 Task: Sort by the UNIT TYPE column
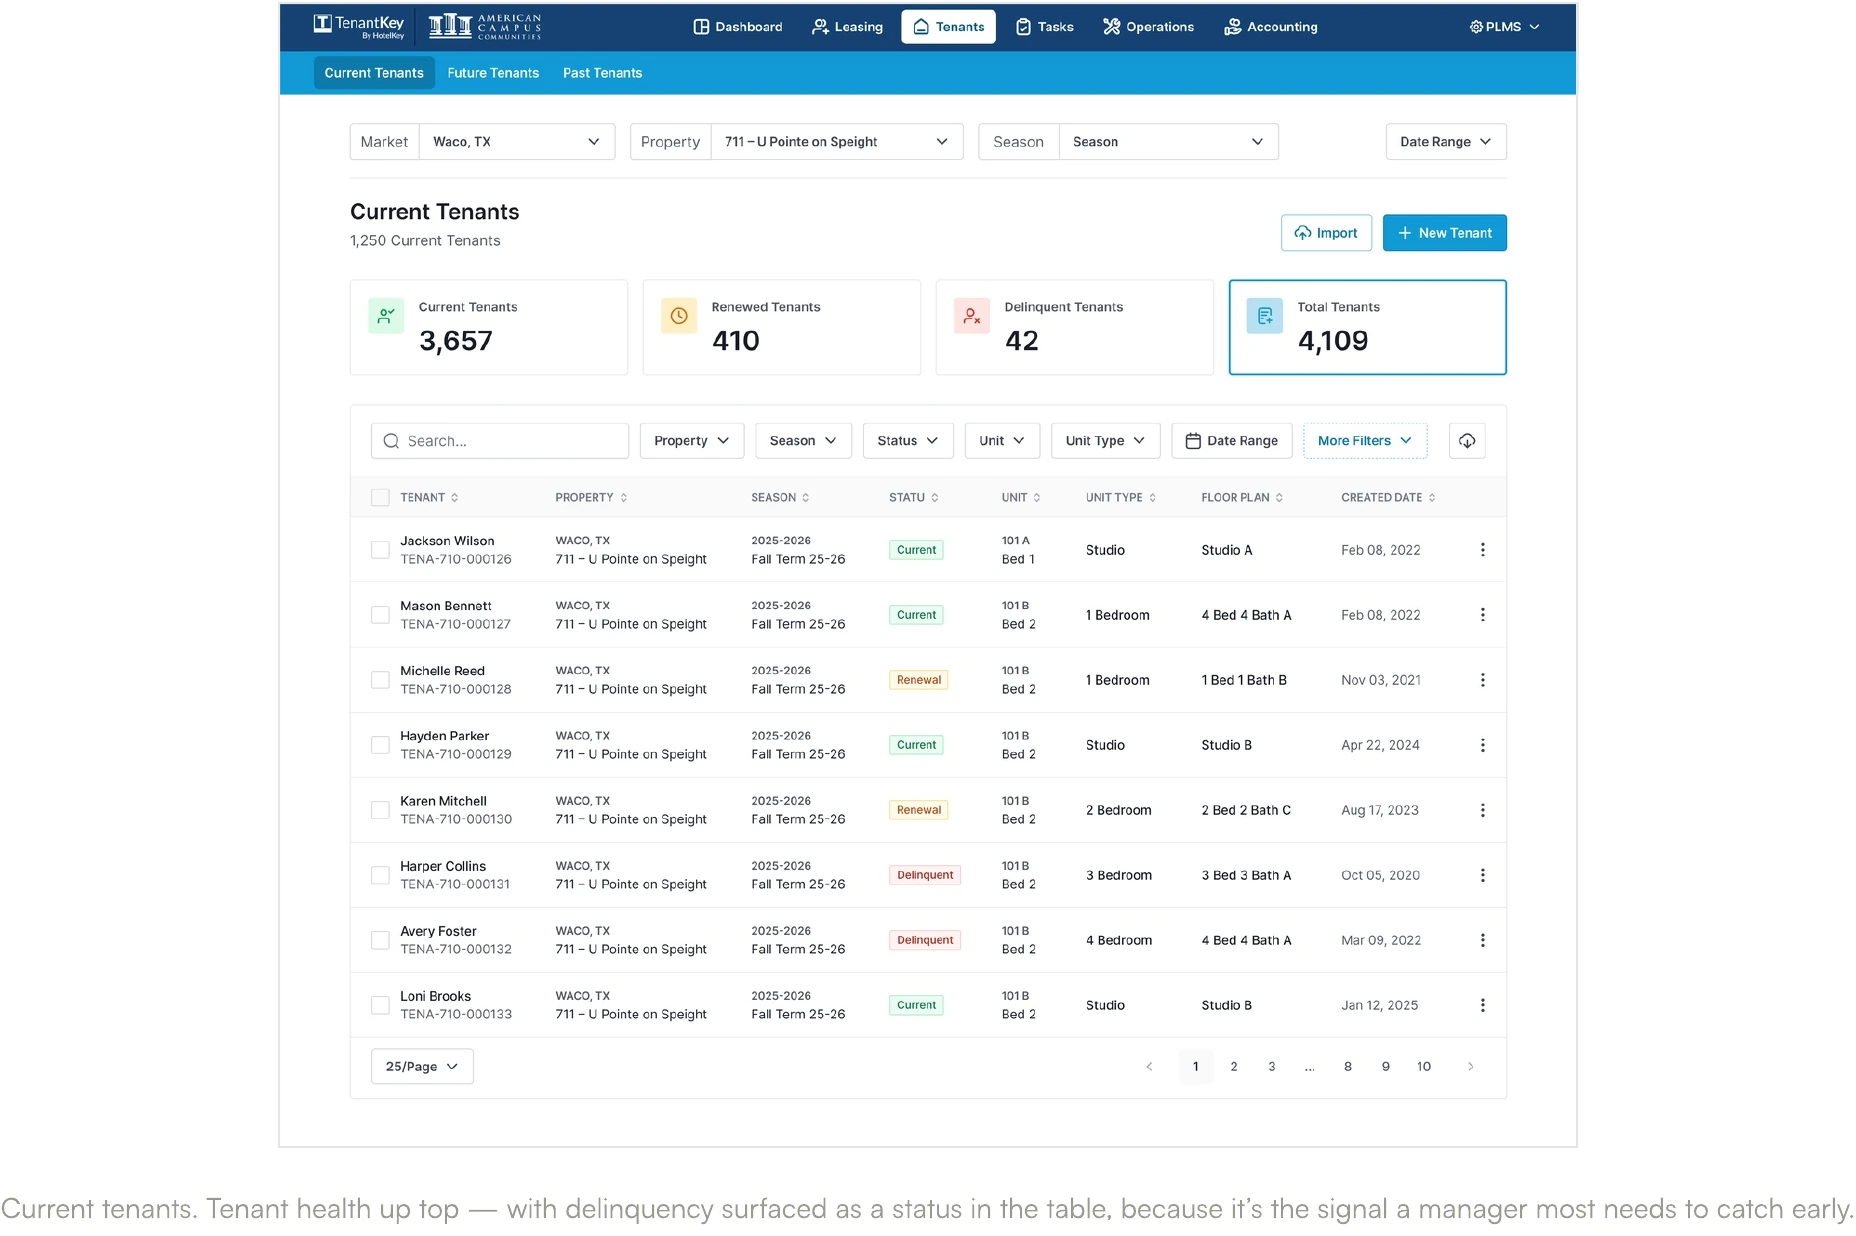(x=1121, y=498)
